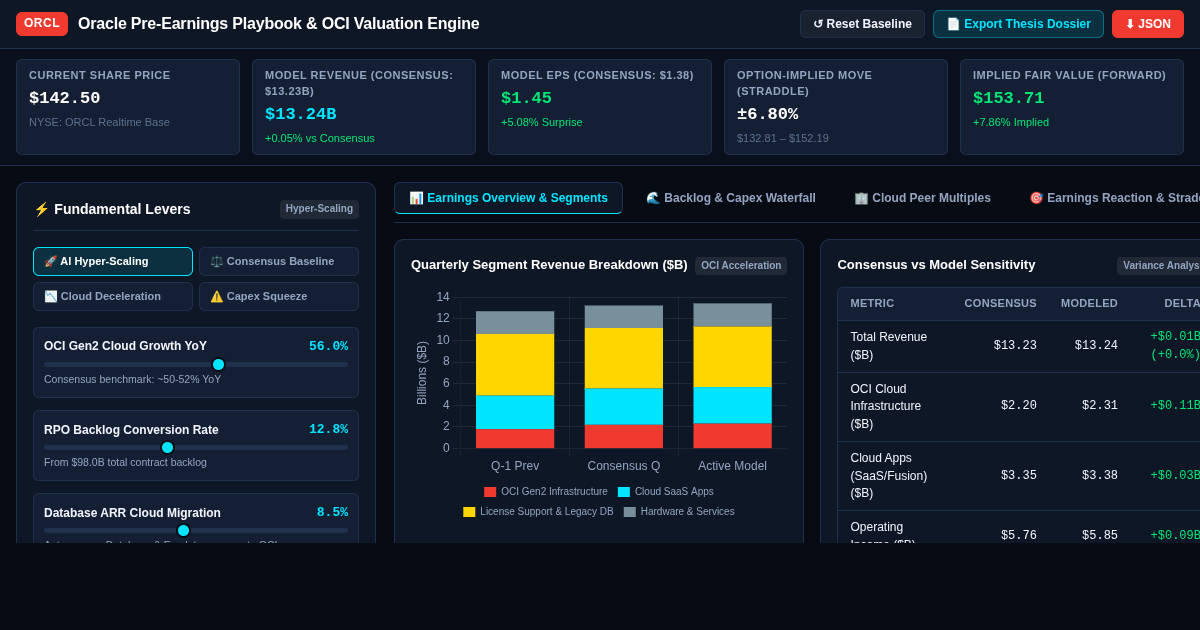Viewport: 1200px width, 630px height.
Task: Click the $5.85 modeled operating income cell
Action: 1099,536
